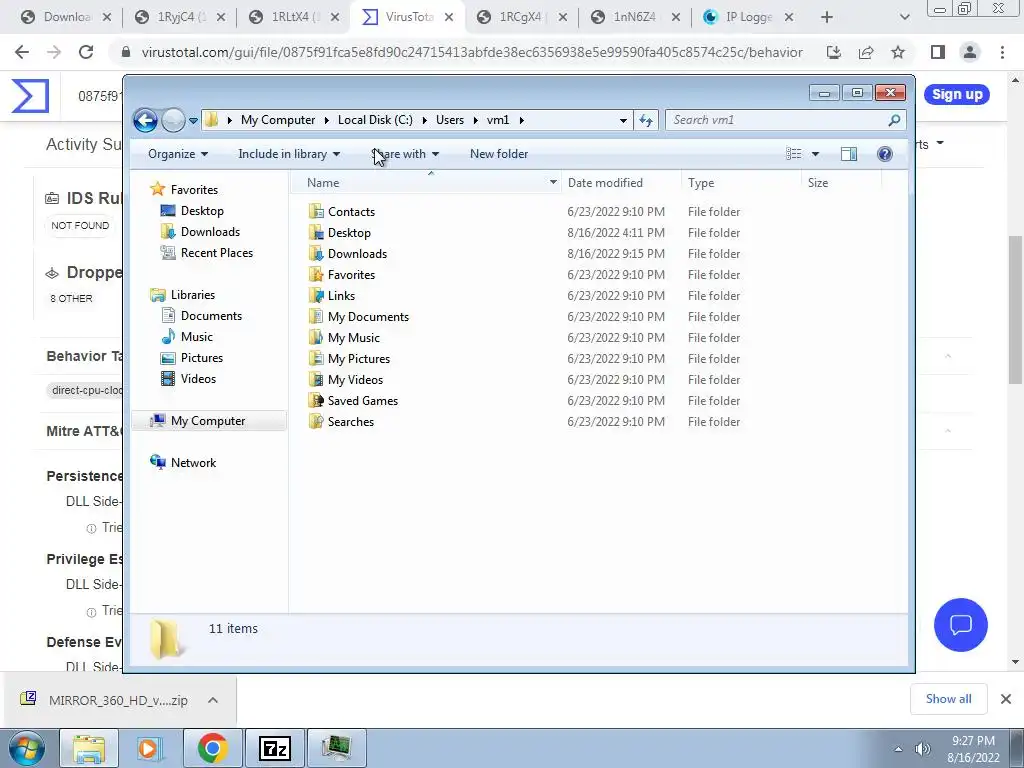This screenshot has height=768, width=1024.
Task: Open Documents library in sidebar
Action: [211, 316]
